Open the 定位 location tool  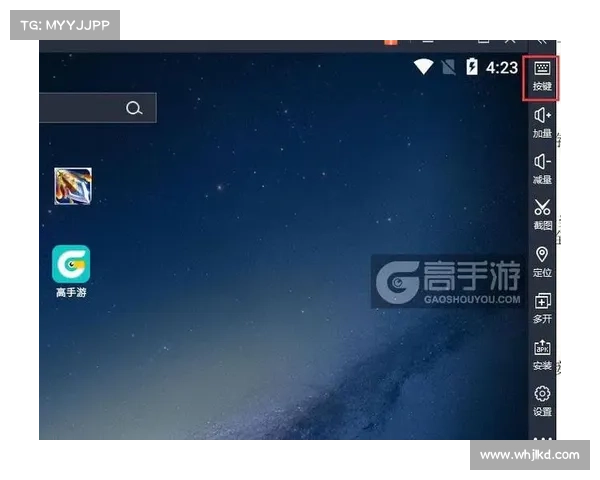pos(541,260)
